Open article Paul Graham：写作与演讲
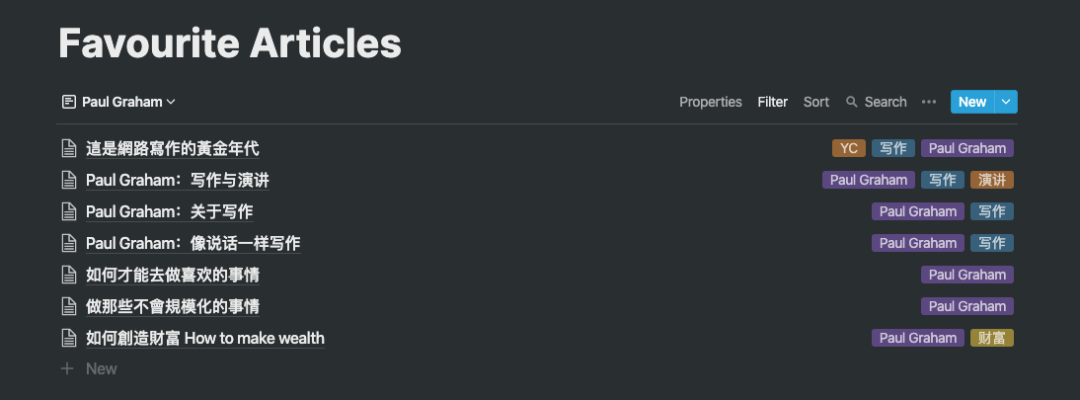Screen dimensions: 1080x400 click(178, 180)
